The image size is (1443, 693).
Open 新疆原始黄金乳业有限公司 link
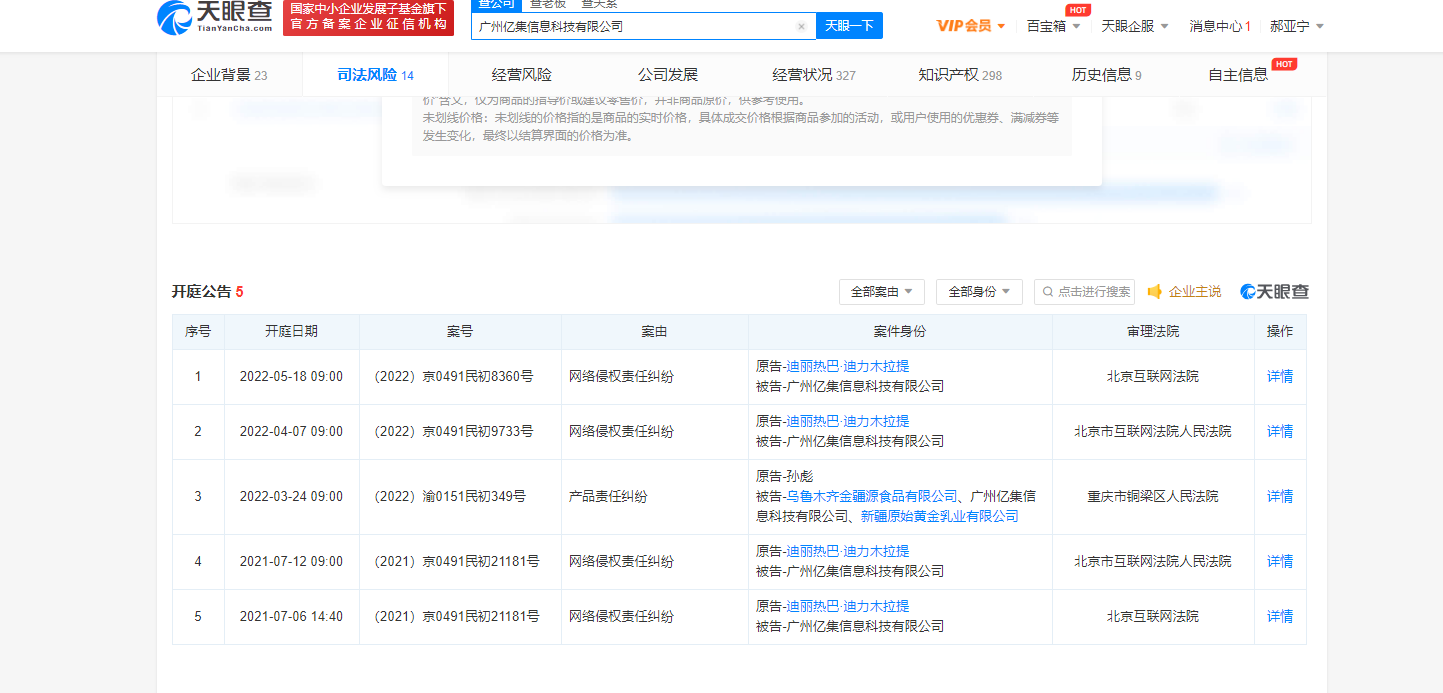point(939,516)
